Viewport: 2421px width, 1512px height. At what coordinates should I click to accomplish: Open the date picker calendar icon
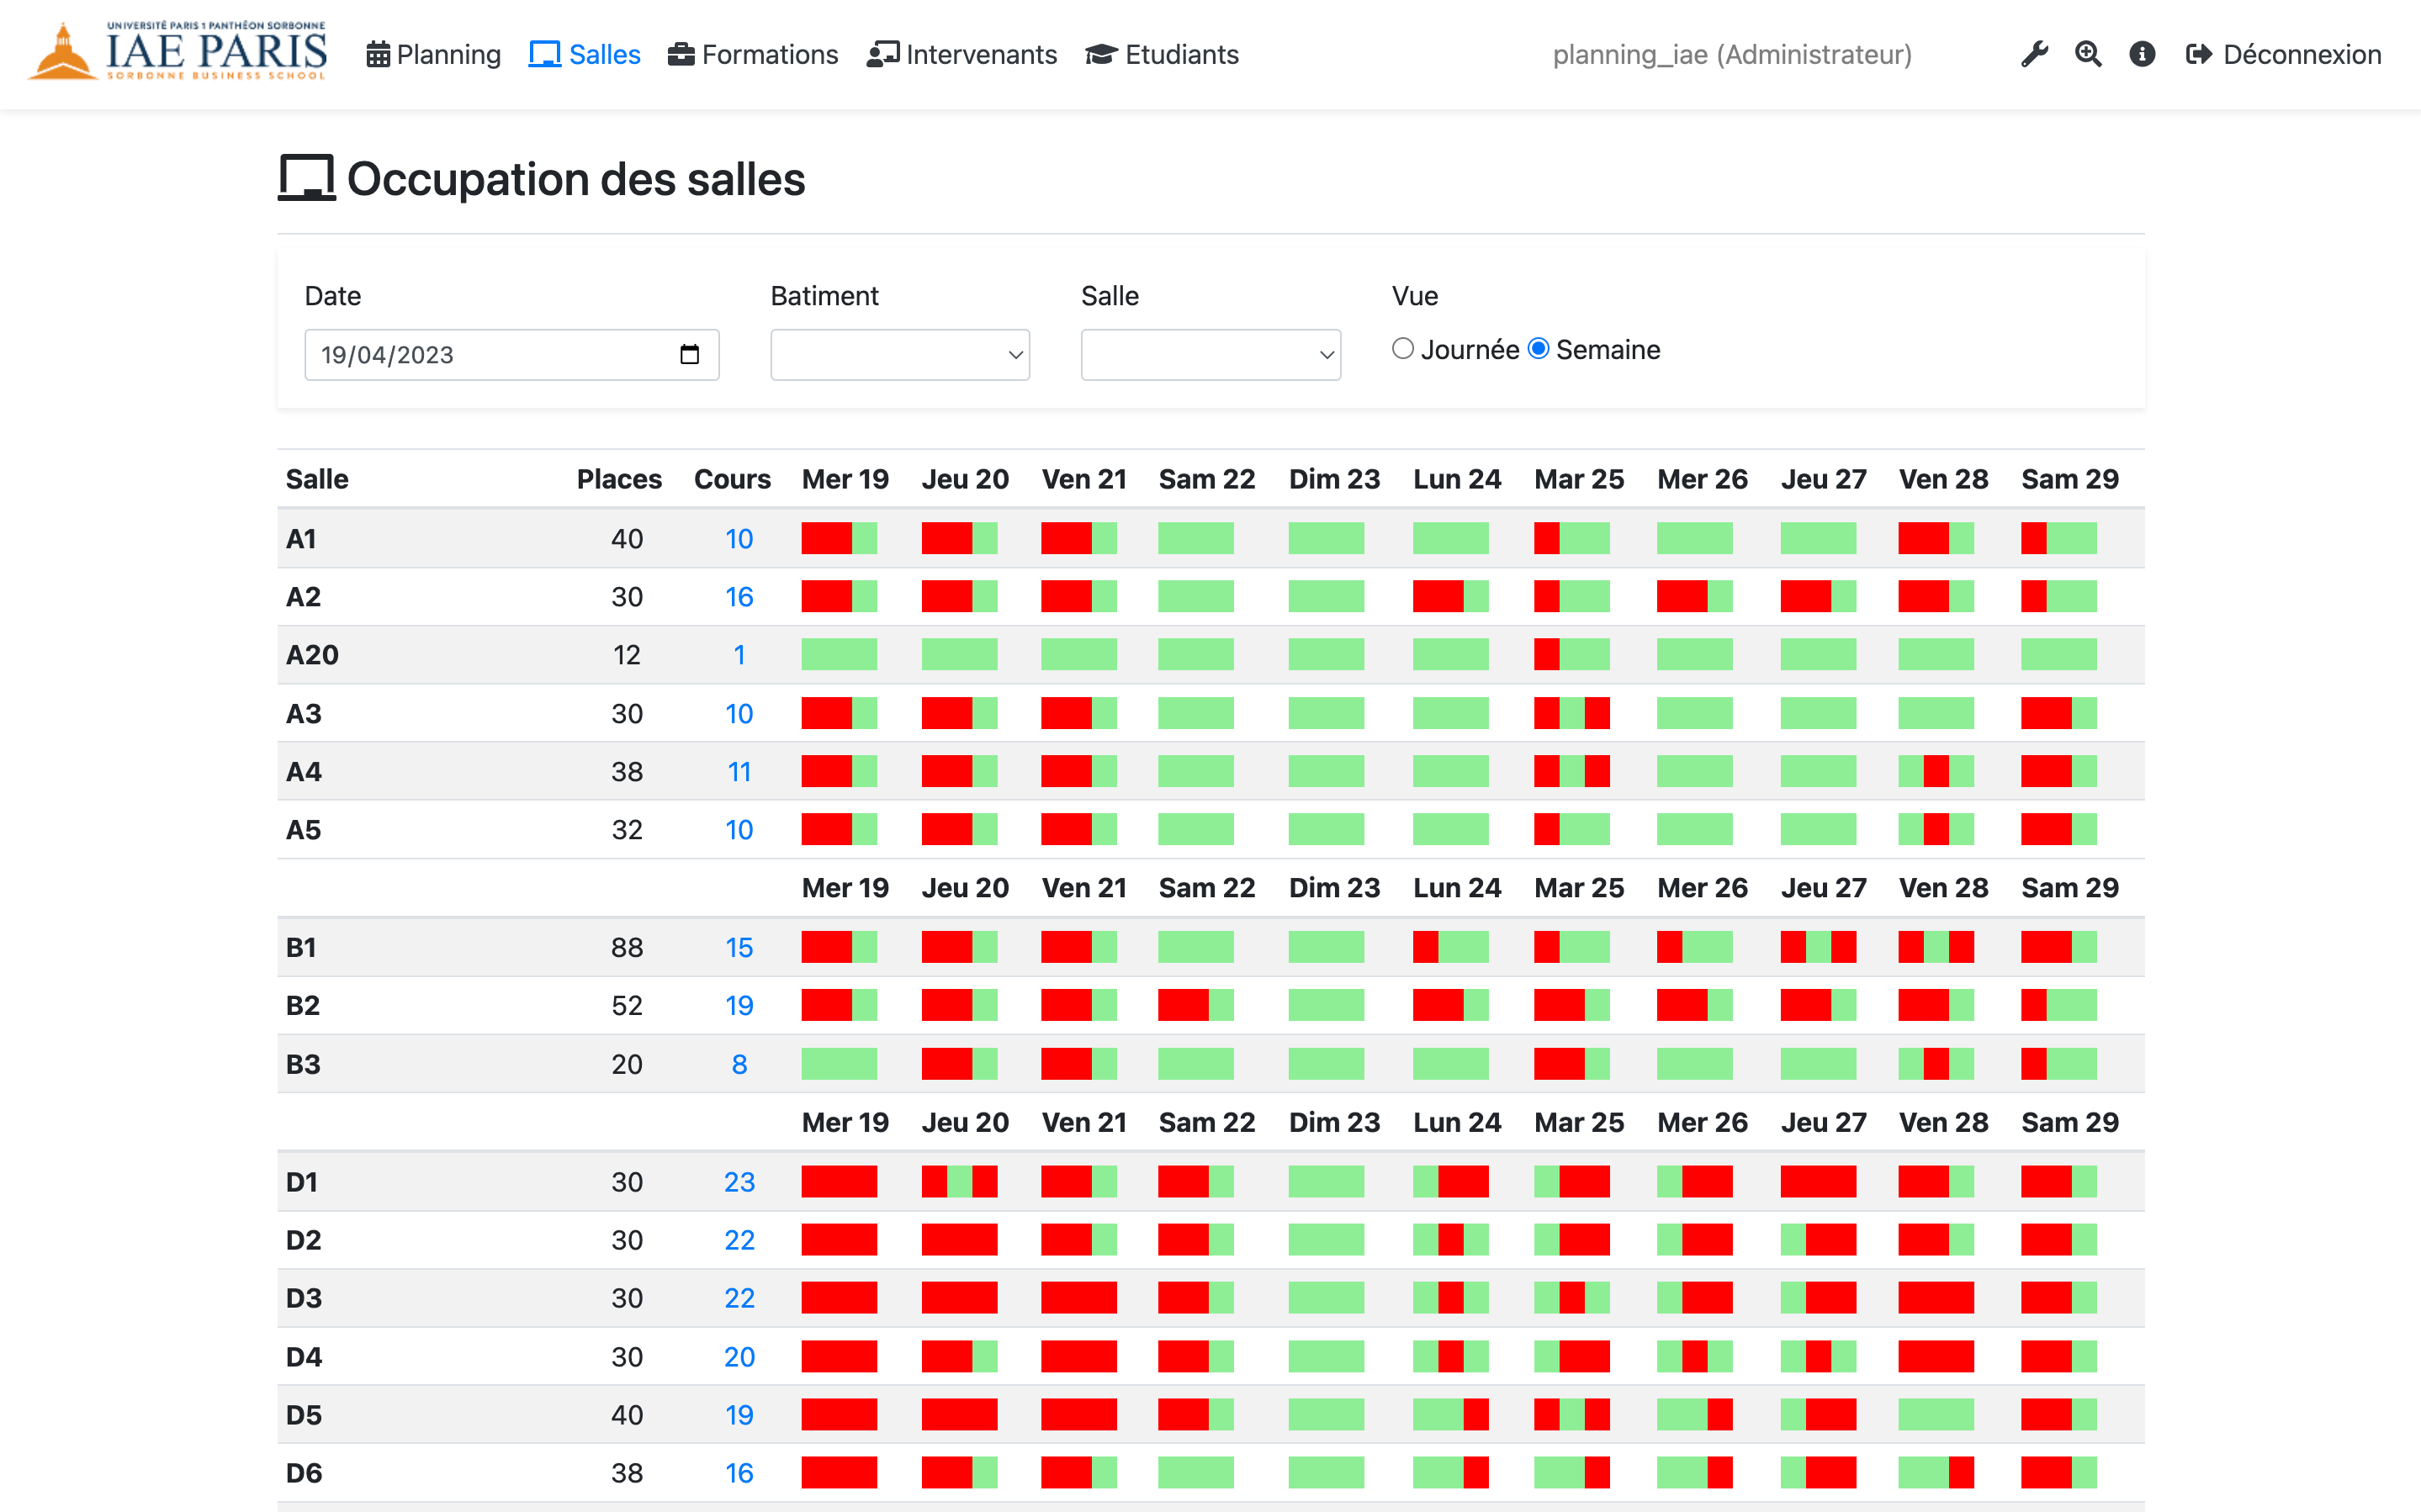(689, 355)
